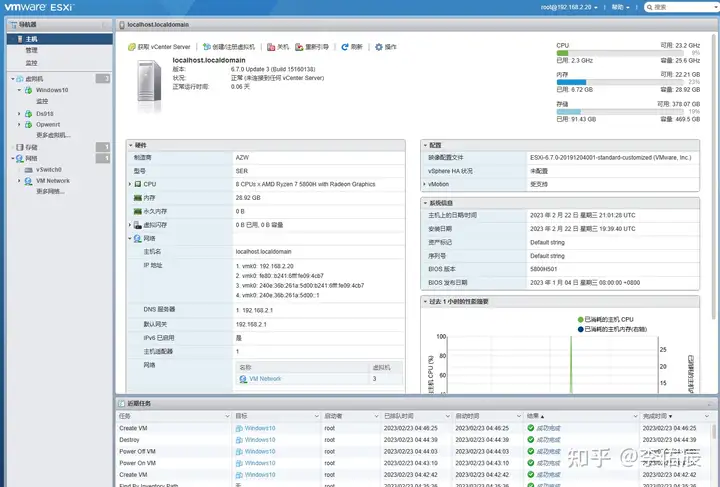Expand the CPU row in hardware panel

point(130,184)
